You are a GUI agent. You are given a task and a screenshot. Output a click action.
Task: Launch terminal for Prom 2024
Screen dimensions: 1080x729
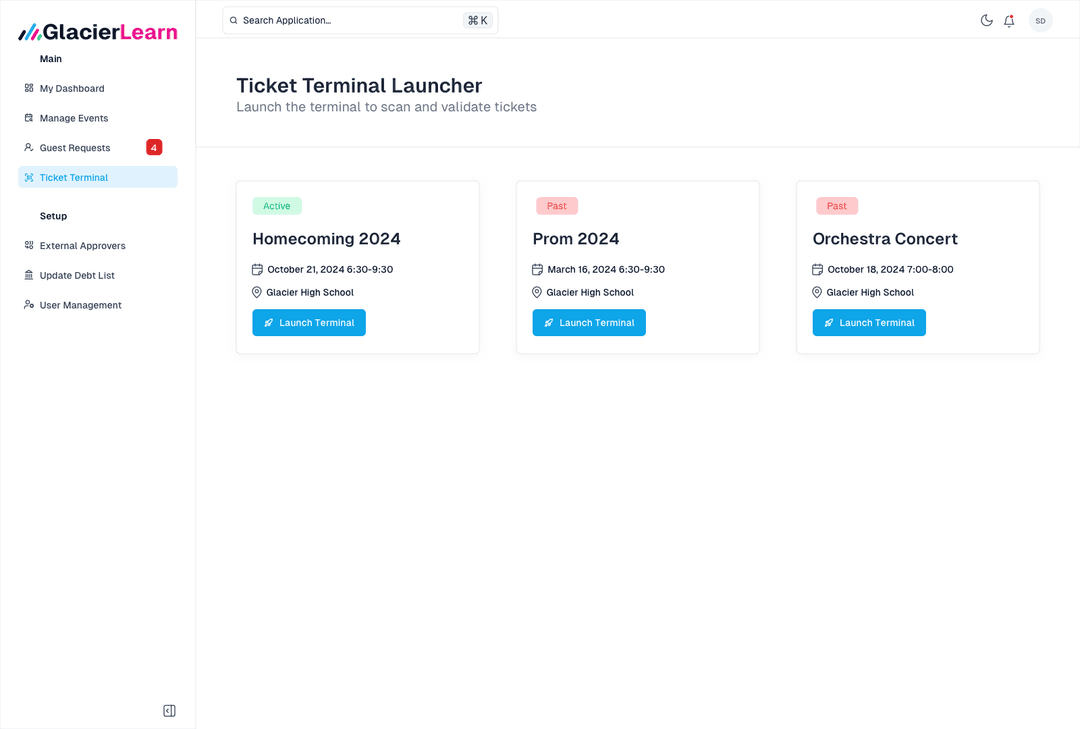[x=589, y=323]
